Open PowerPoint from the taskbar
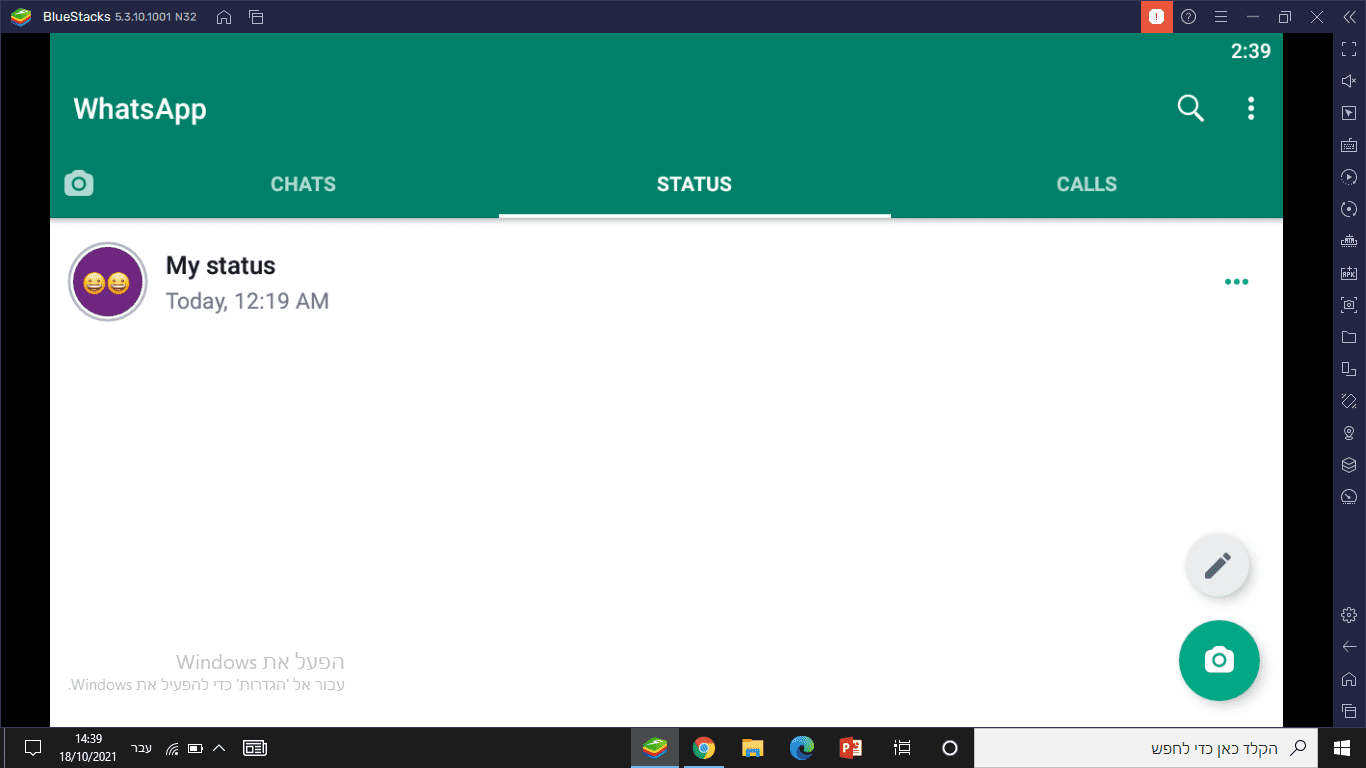This screenshot has width=1366, height=768. click(851, 748)
